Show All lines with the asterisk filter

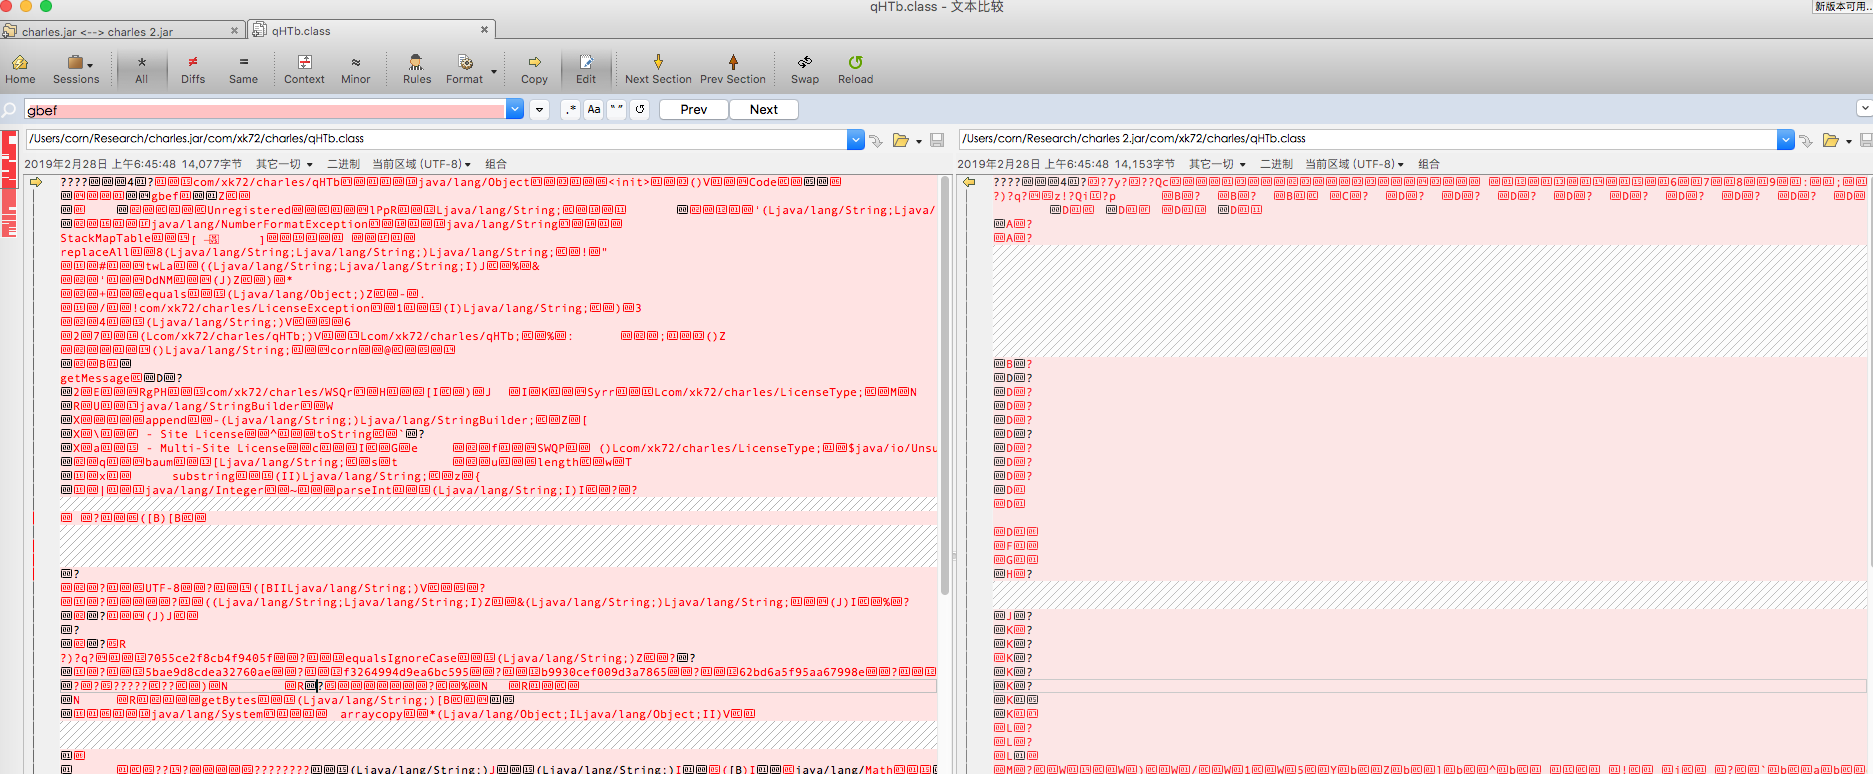141,69
